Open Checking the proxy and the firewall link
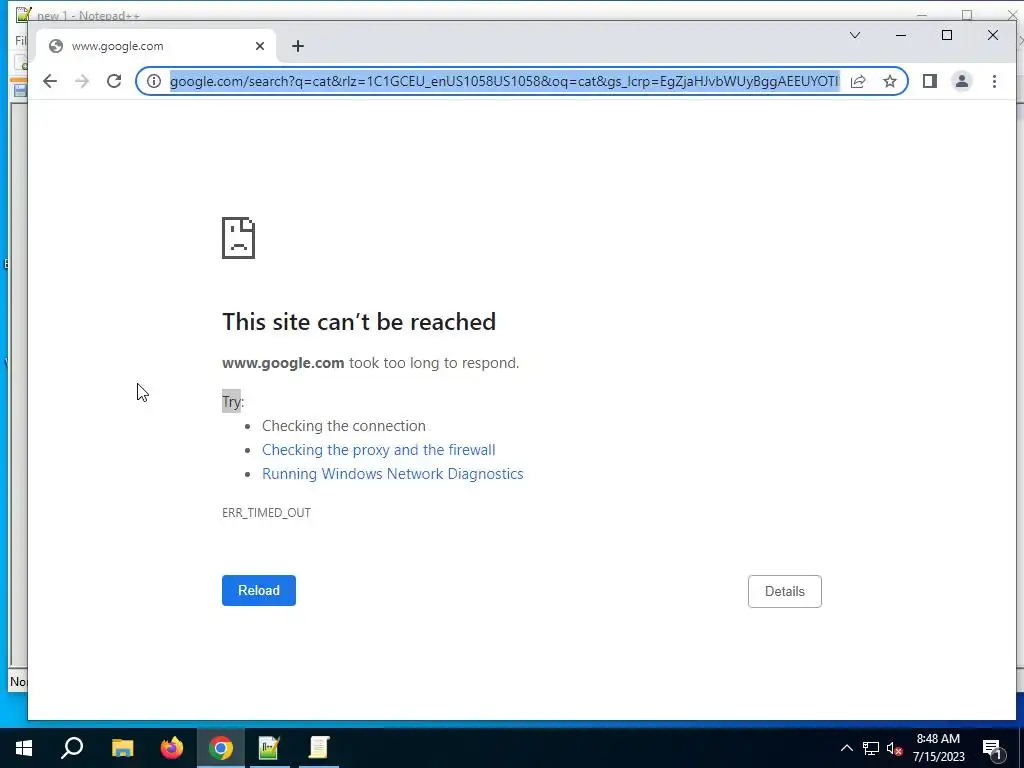The image size is (1024, 768). (378, 450)
